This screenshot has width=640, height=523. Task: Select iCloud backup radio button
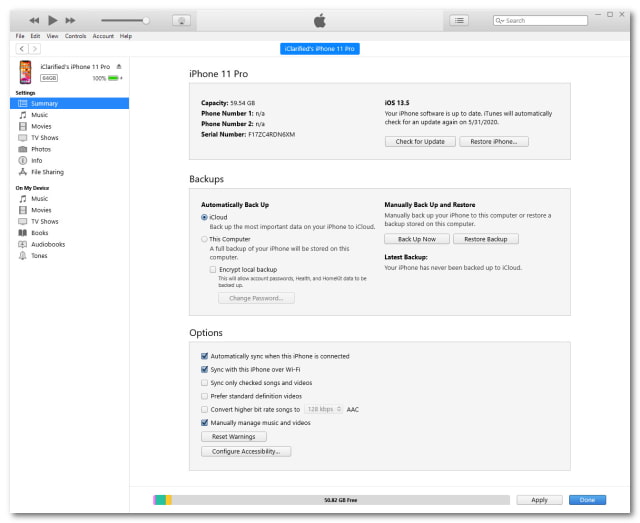pos(204,218)
